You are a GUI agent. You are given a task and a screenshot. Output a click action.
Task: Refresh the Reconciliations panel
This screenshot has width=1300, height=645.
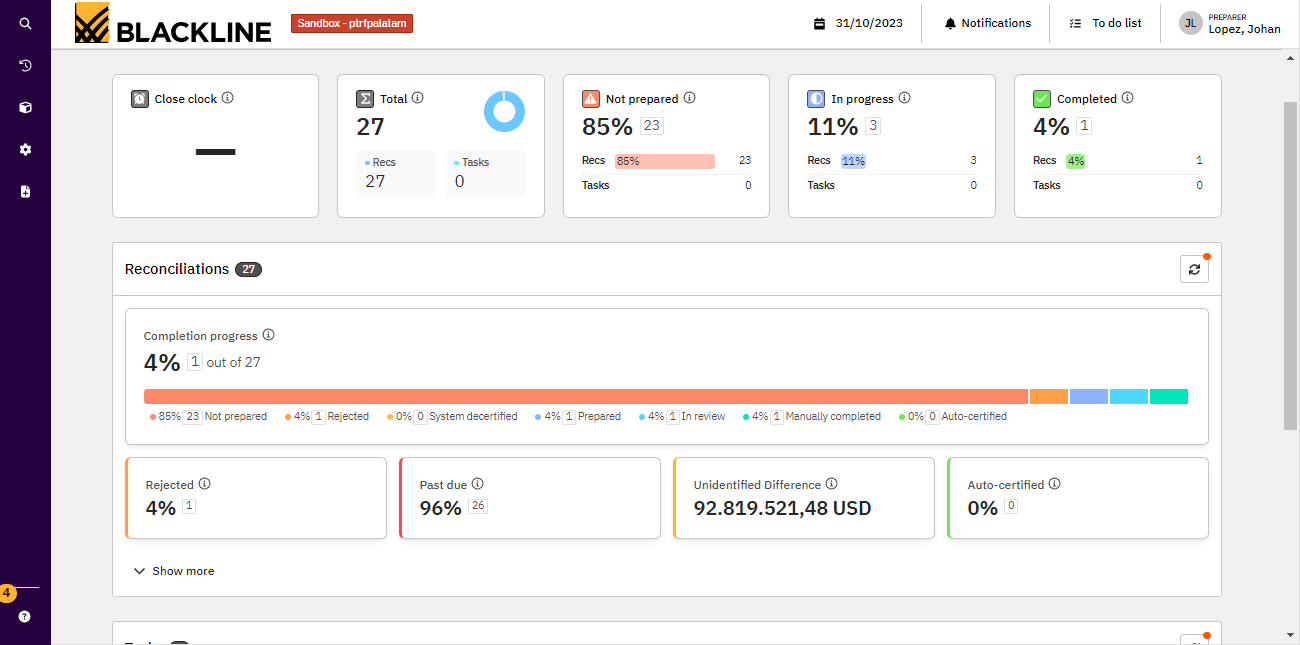coord(1194,269)
